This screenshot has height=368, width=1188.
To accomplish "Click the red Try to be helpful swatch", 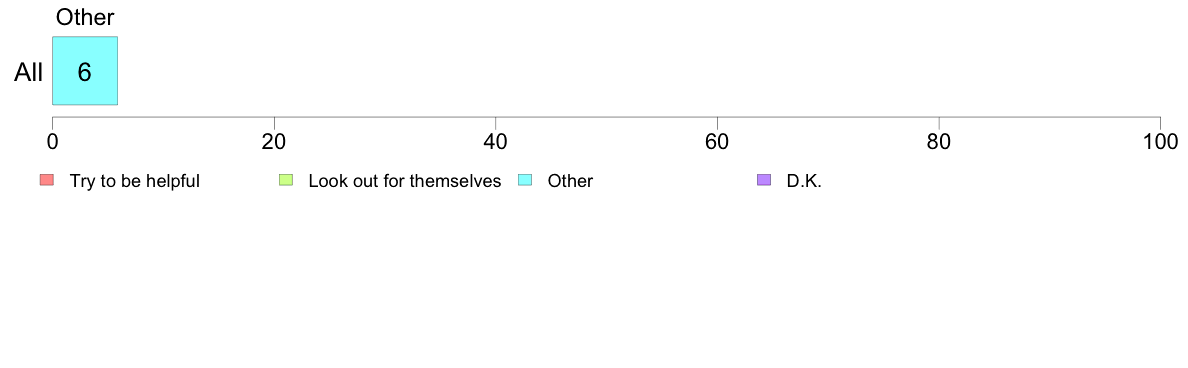I will pyautogui.click(x=47, y=180).
